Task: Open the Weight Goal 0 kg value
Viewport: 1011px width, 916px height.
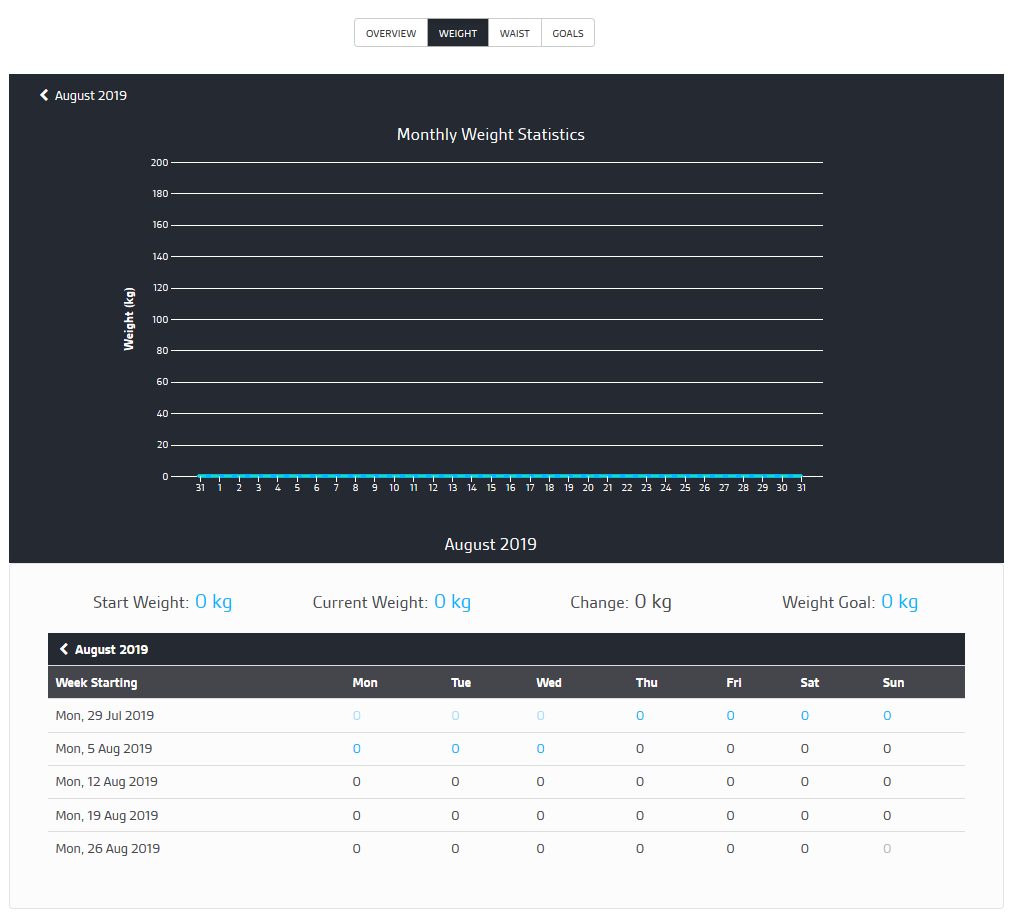Action: tap(899, 602)
